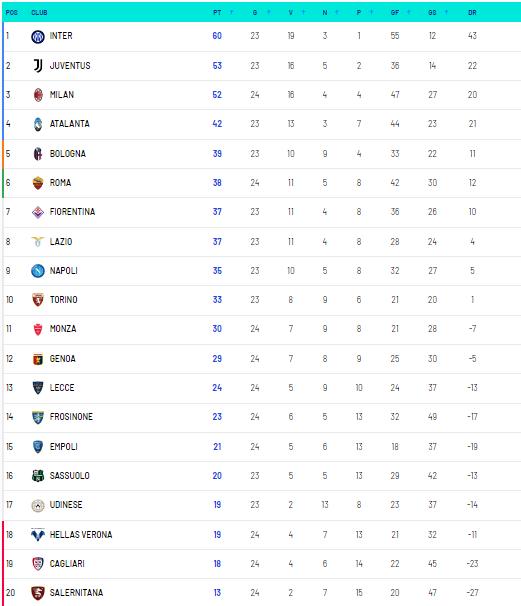
Task: Click the Juventus club logo
Action: (x=37, y=66)
